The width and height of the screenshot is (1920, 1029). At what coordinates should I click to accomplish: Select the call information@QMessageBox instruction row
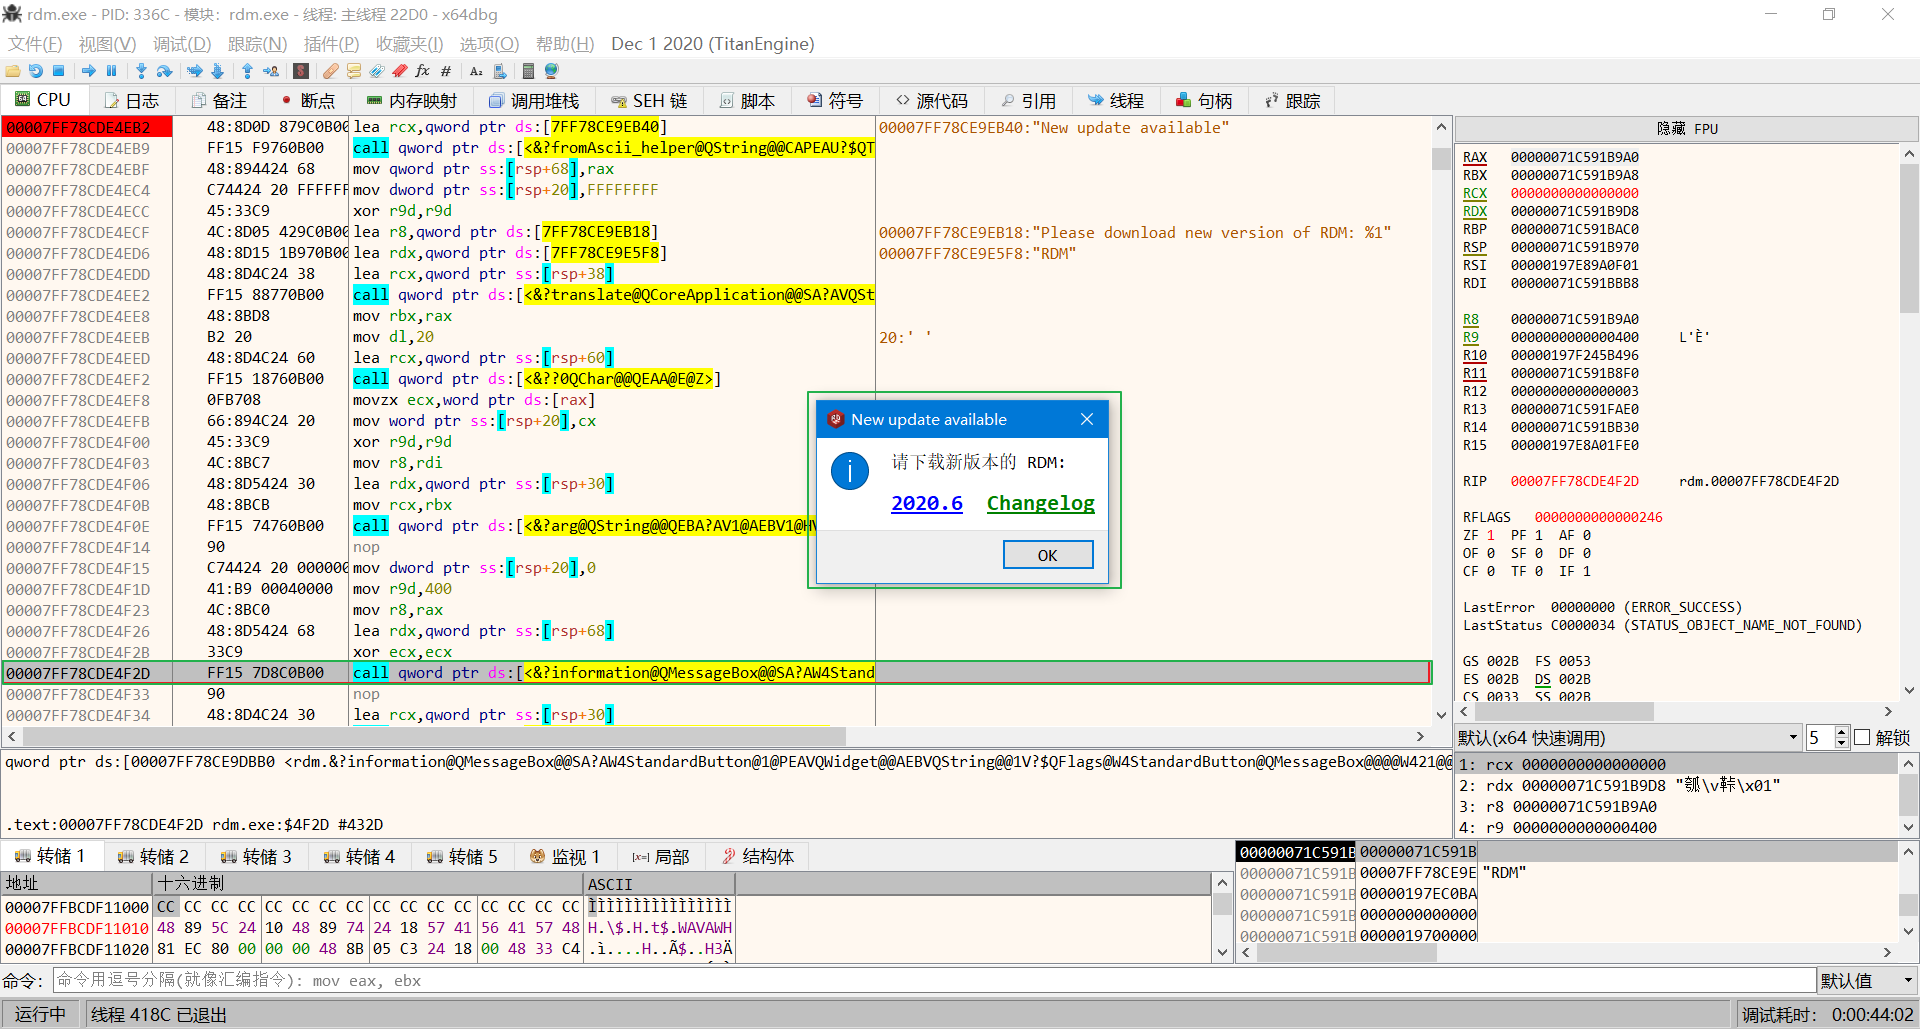[716, 673]
